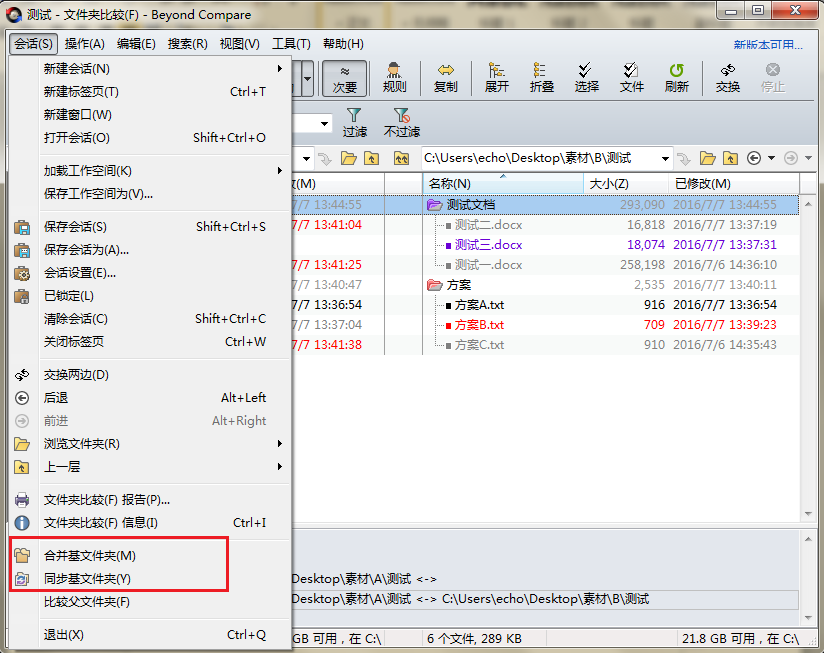Click the 不过滤 (No filter) icon
Viewport: 824px width, 653px height.
click(x=401, y=123)
